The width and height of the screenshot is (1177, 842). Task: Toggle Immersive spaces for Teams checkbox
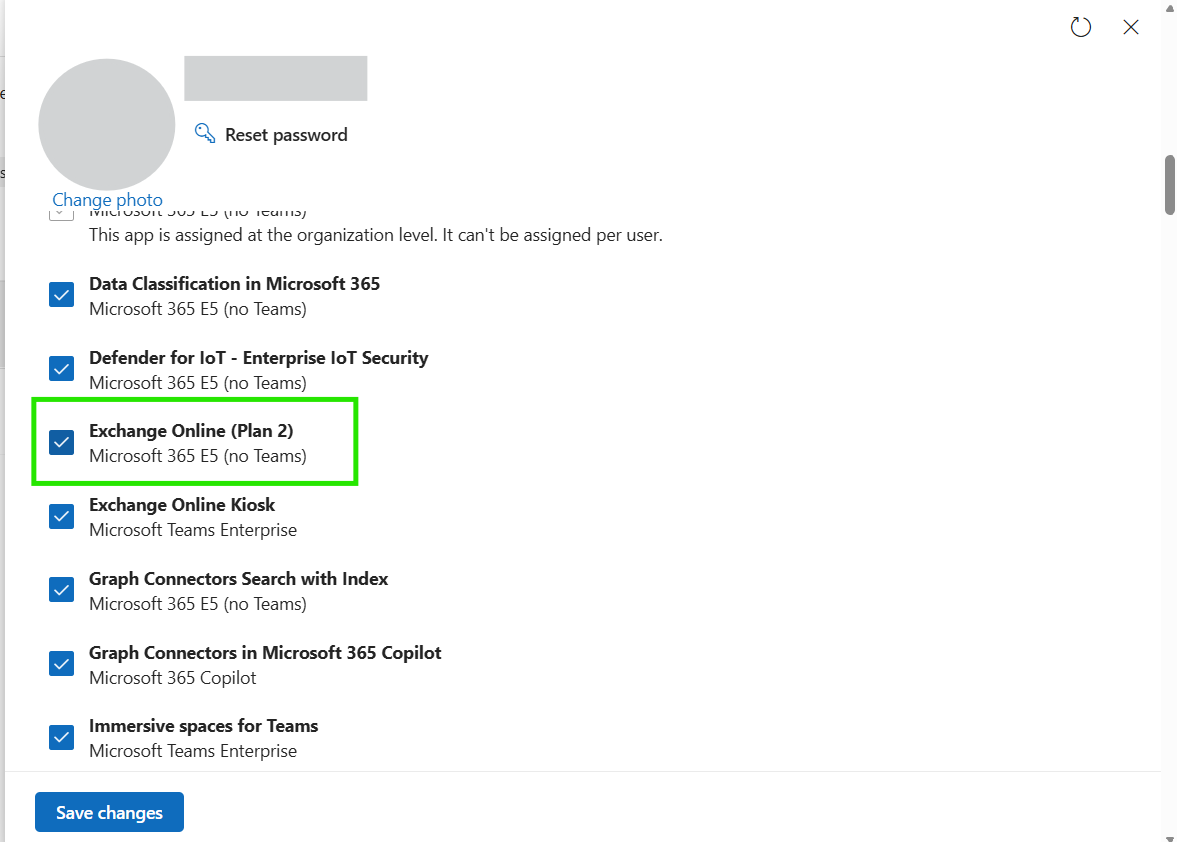[62, 737]
